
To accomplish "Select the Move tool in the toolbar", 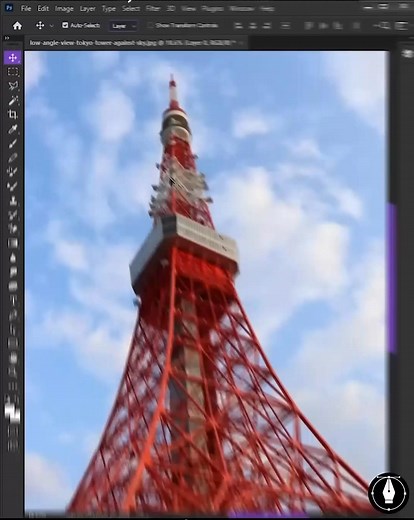I will pos(13,58).
